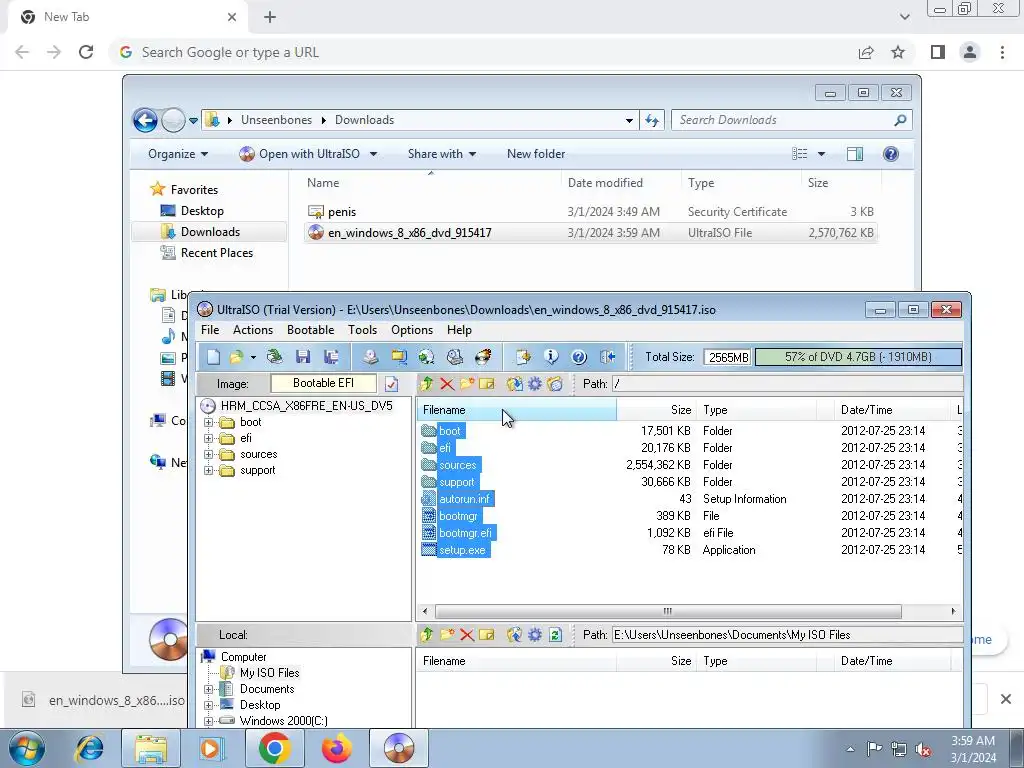1024x768 pixels.
Task: Click Open with UltraISO button in Explorer
Action: [x=300, y=153]
